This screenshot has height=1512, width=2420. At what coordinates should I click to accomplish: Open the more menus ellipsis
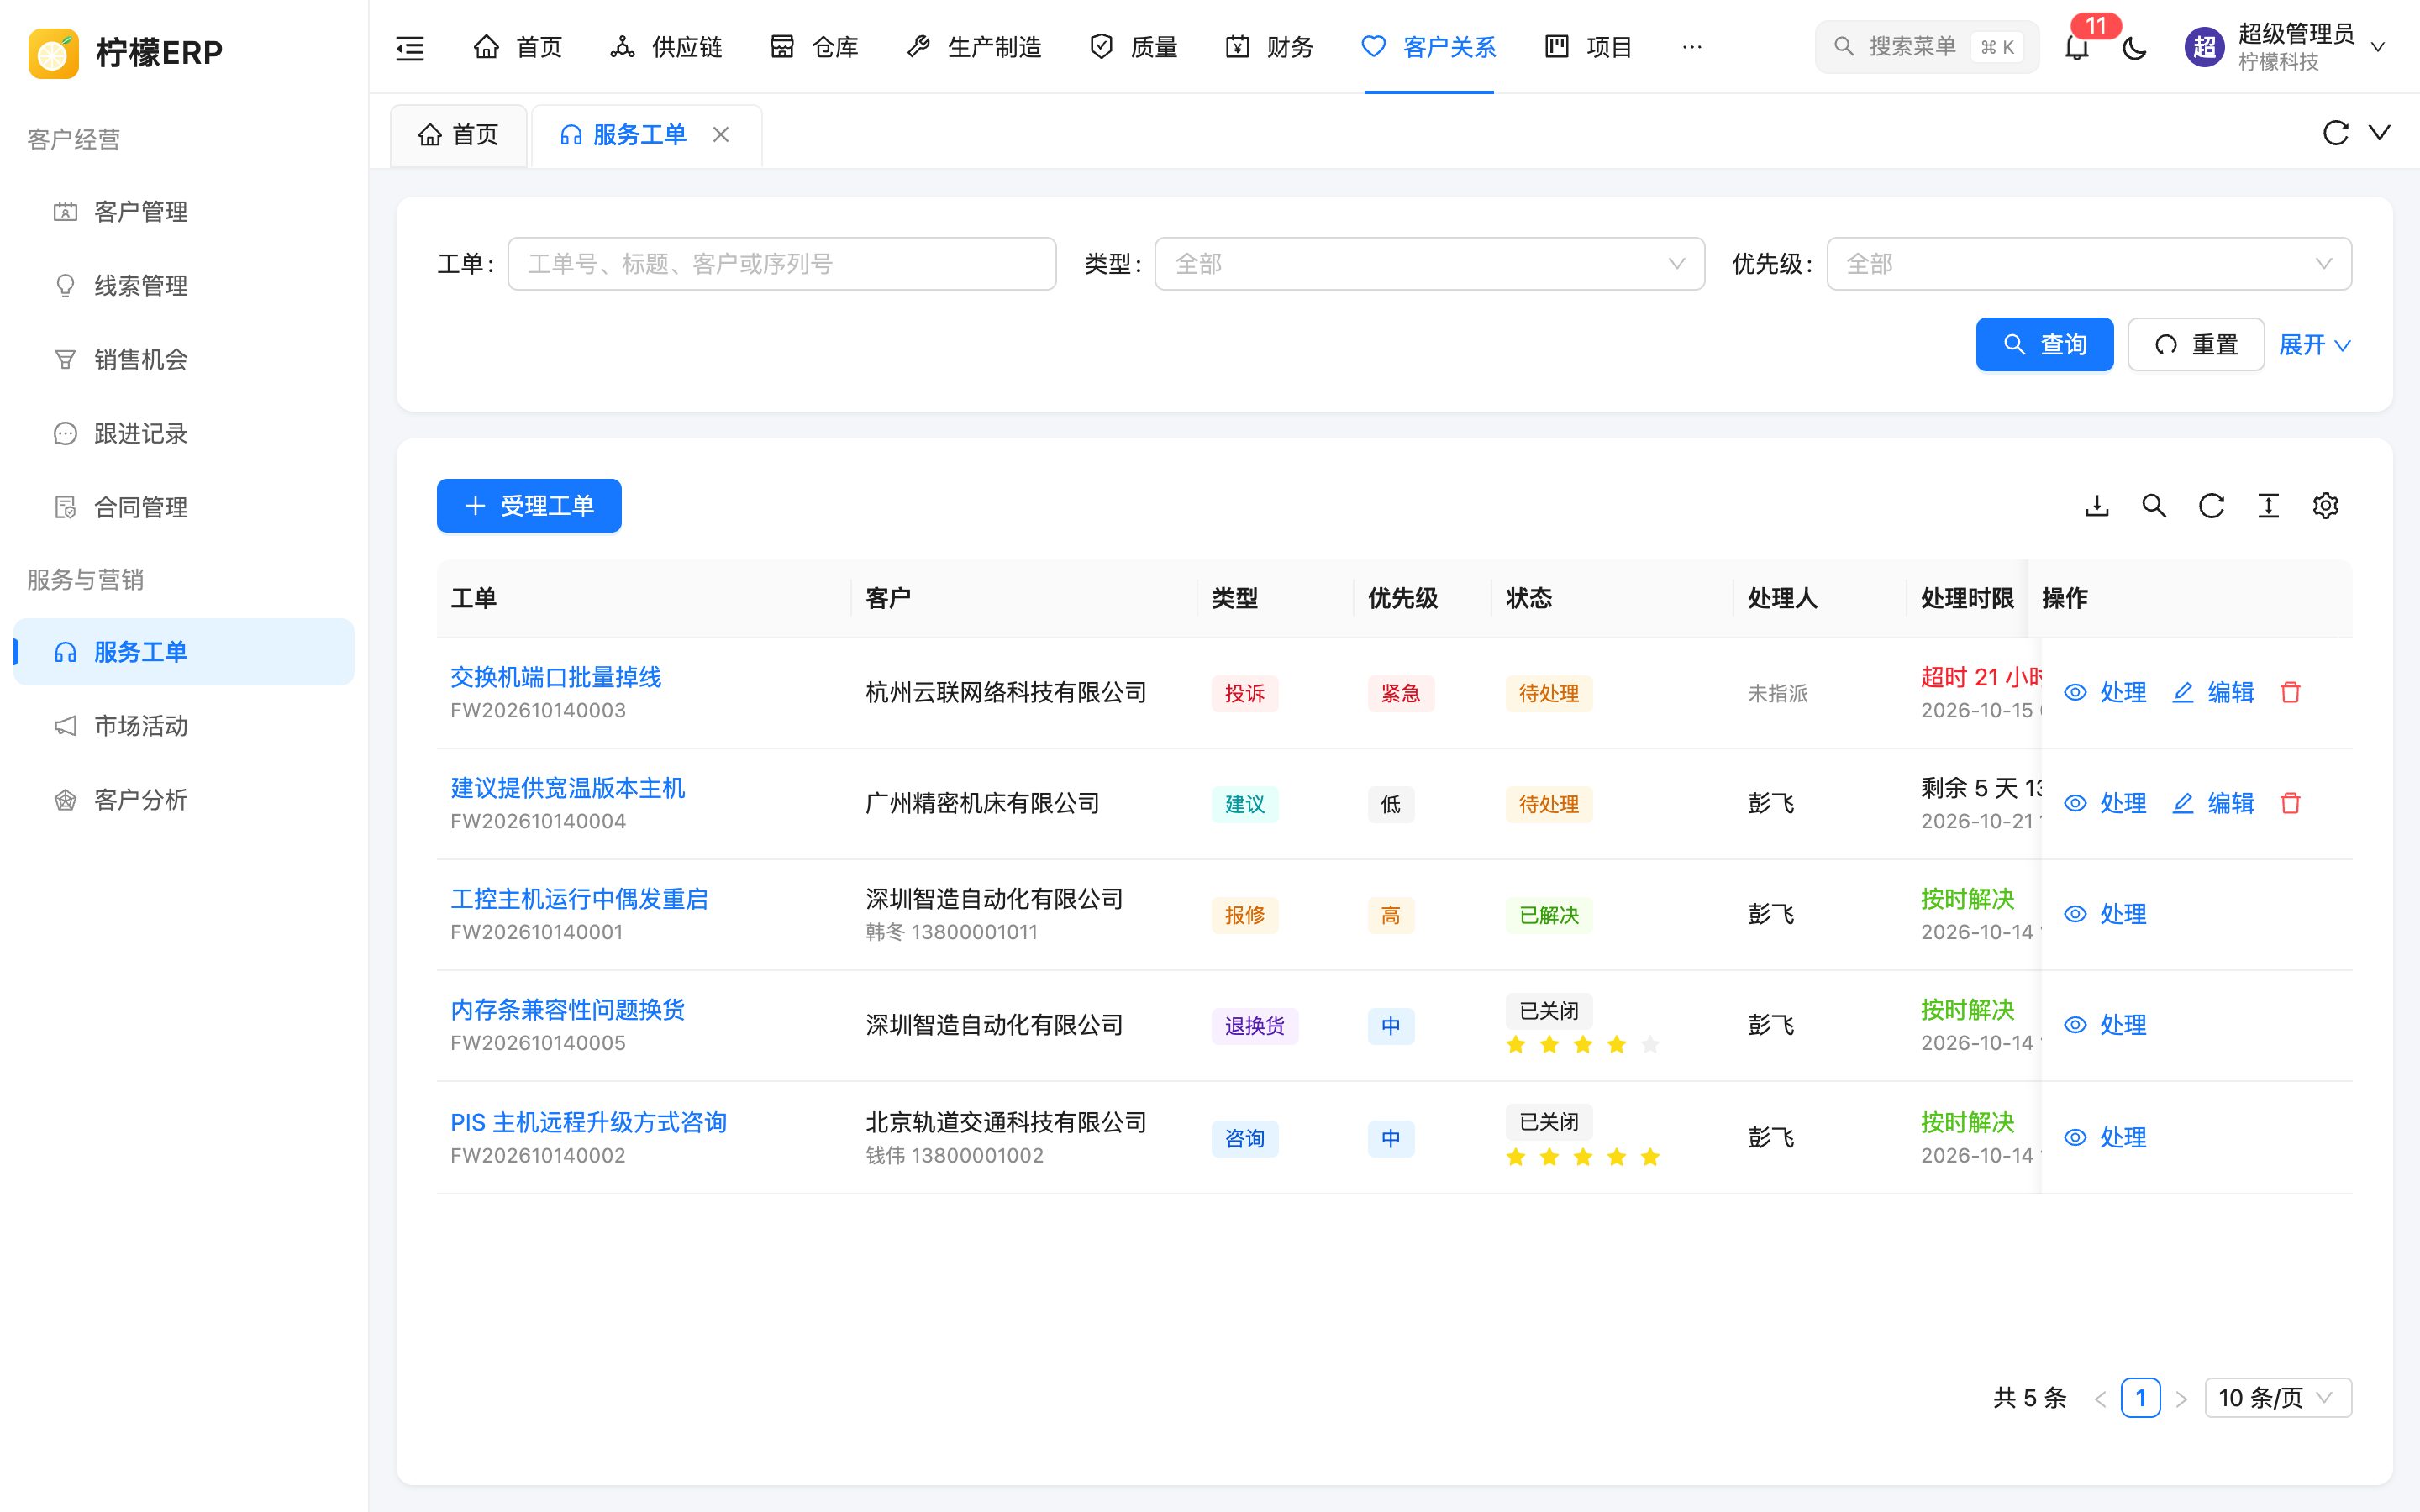click(x=1691, y=47)
